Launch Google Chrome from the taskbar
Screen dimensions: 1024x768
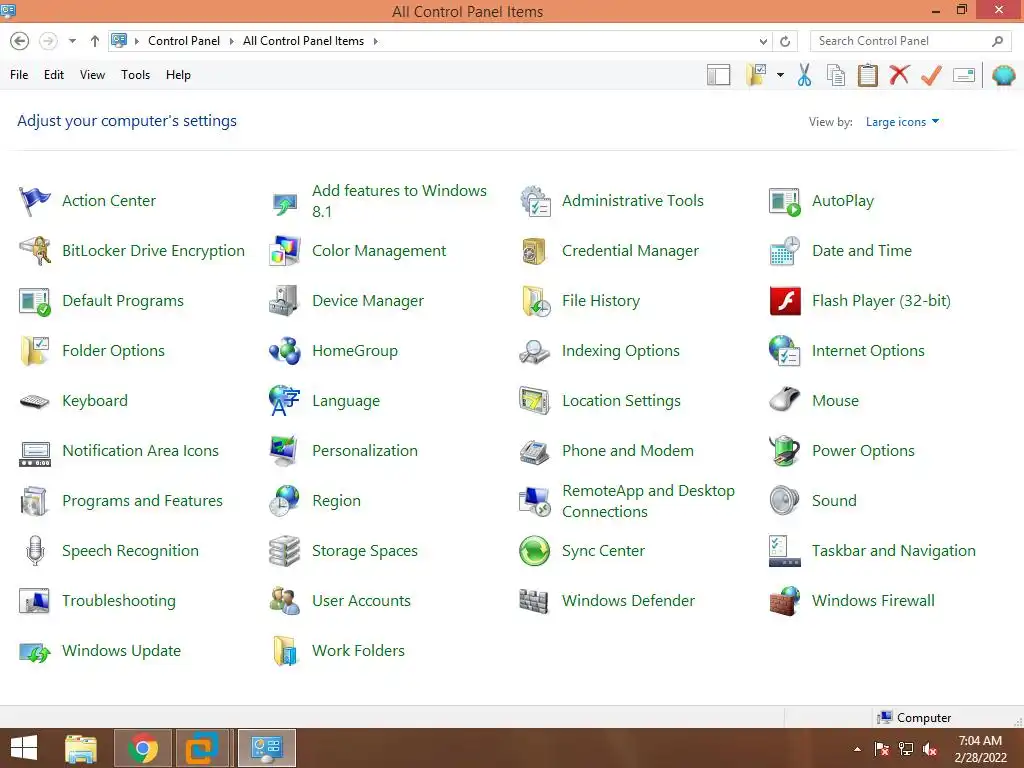[x=142, y=748]
